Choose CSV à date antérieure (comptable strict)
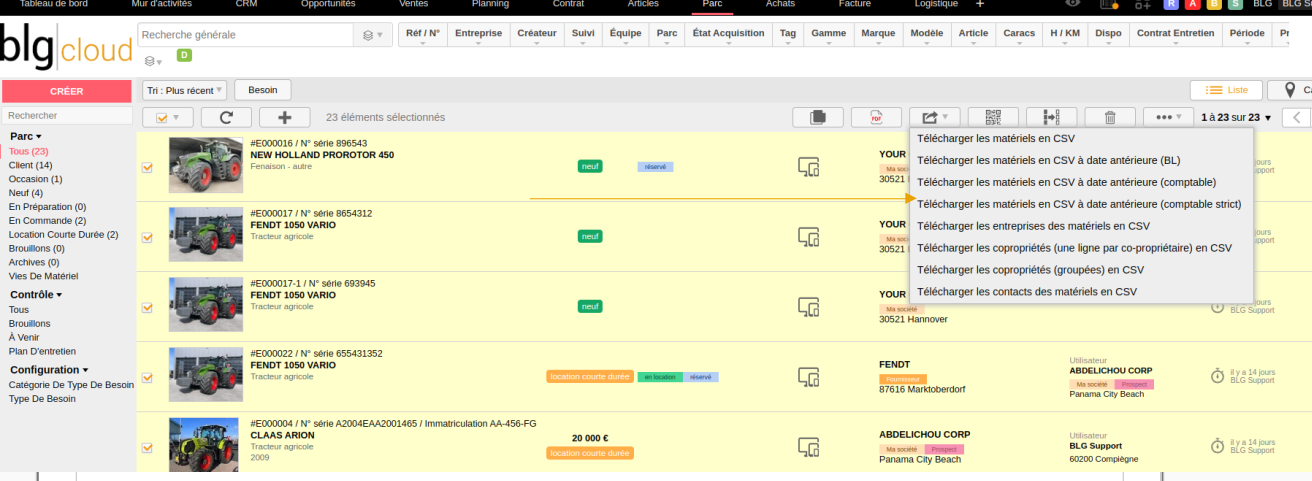1312x481 pixels. 1081,204
